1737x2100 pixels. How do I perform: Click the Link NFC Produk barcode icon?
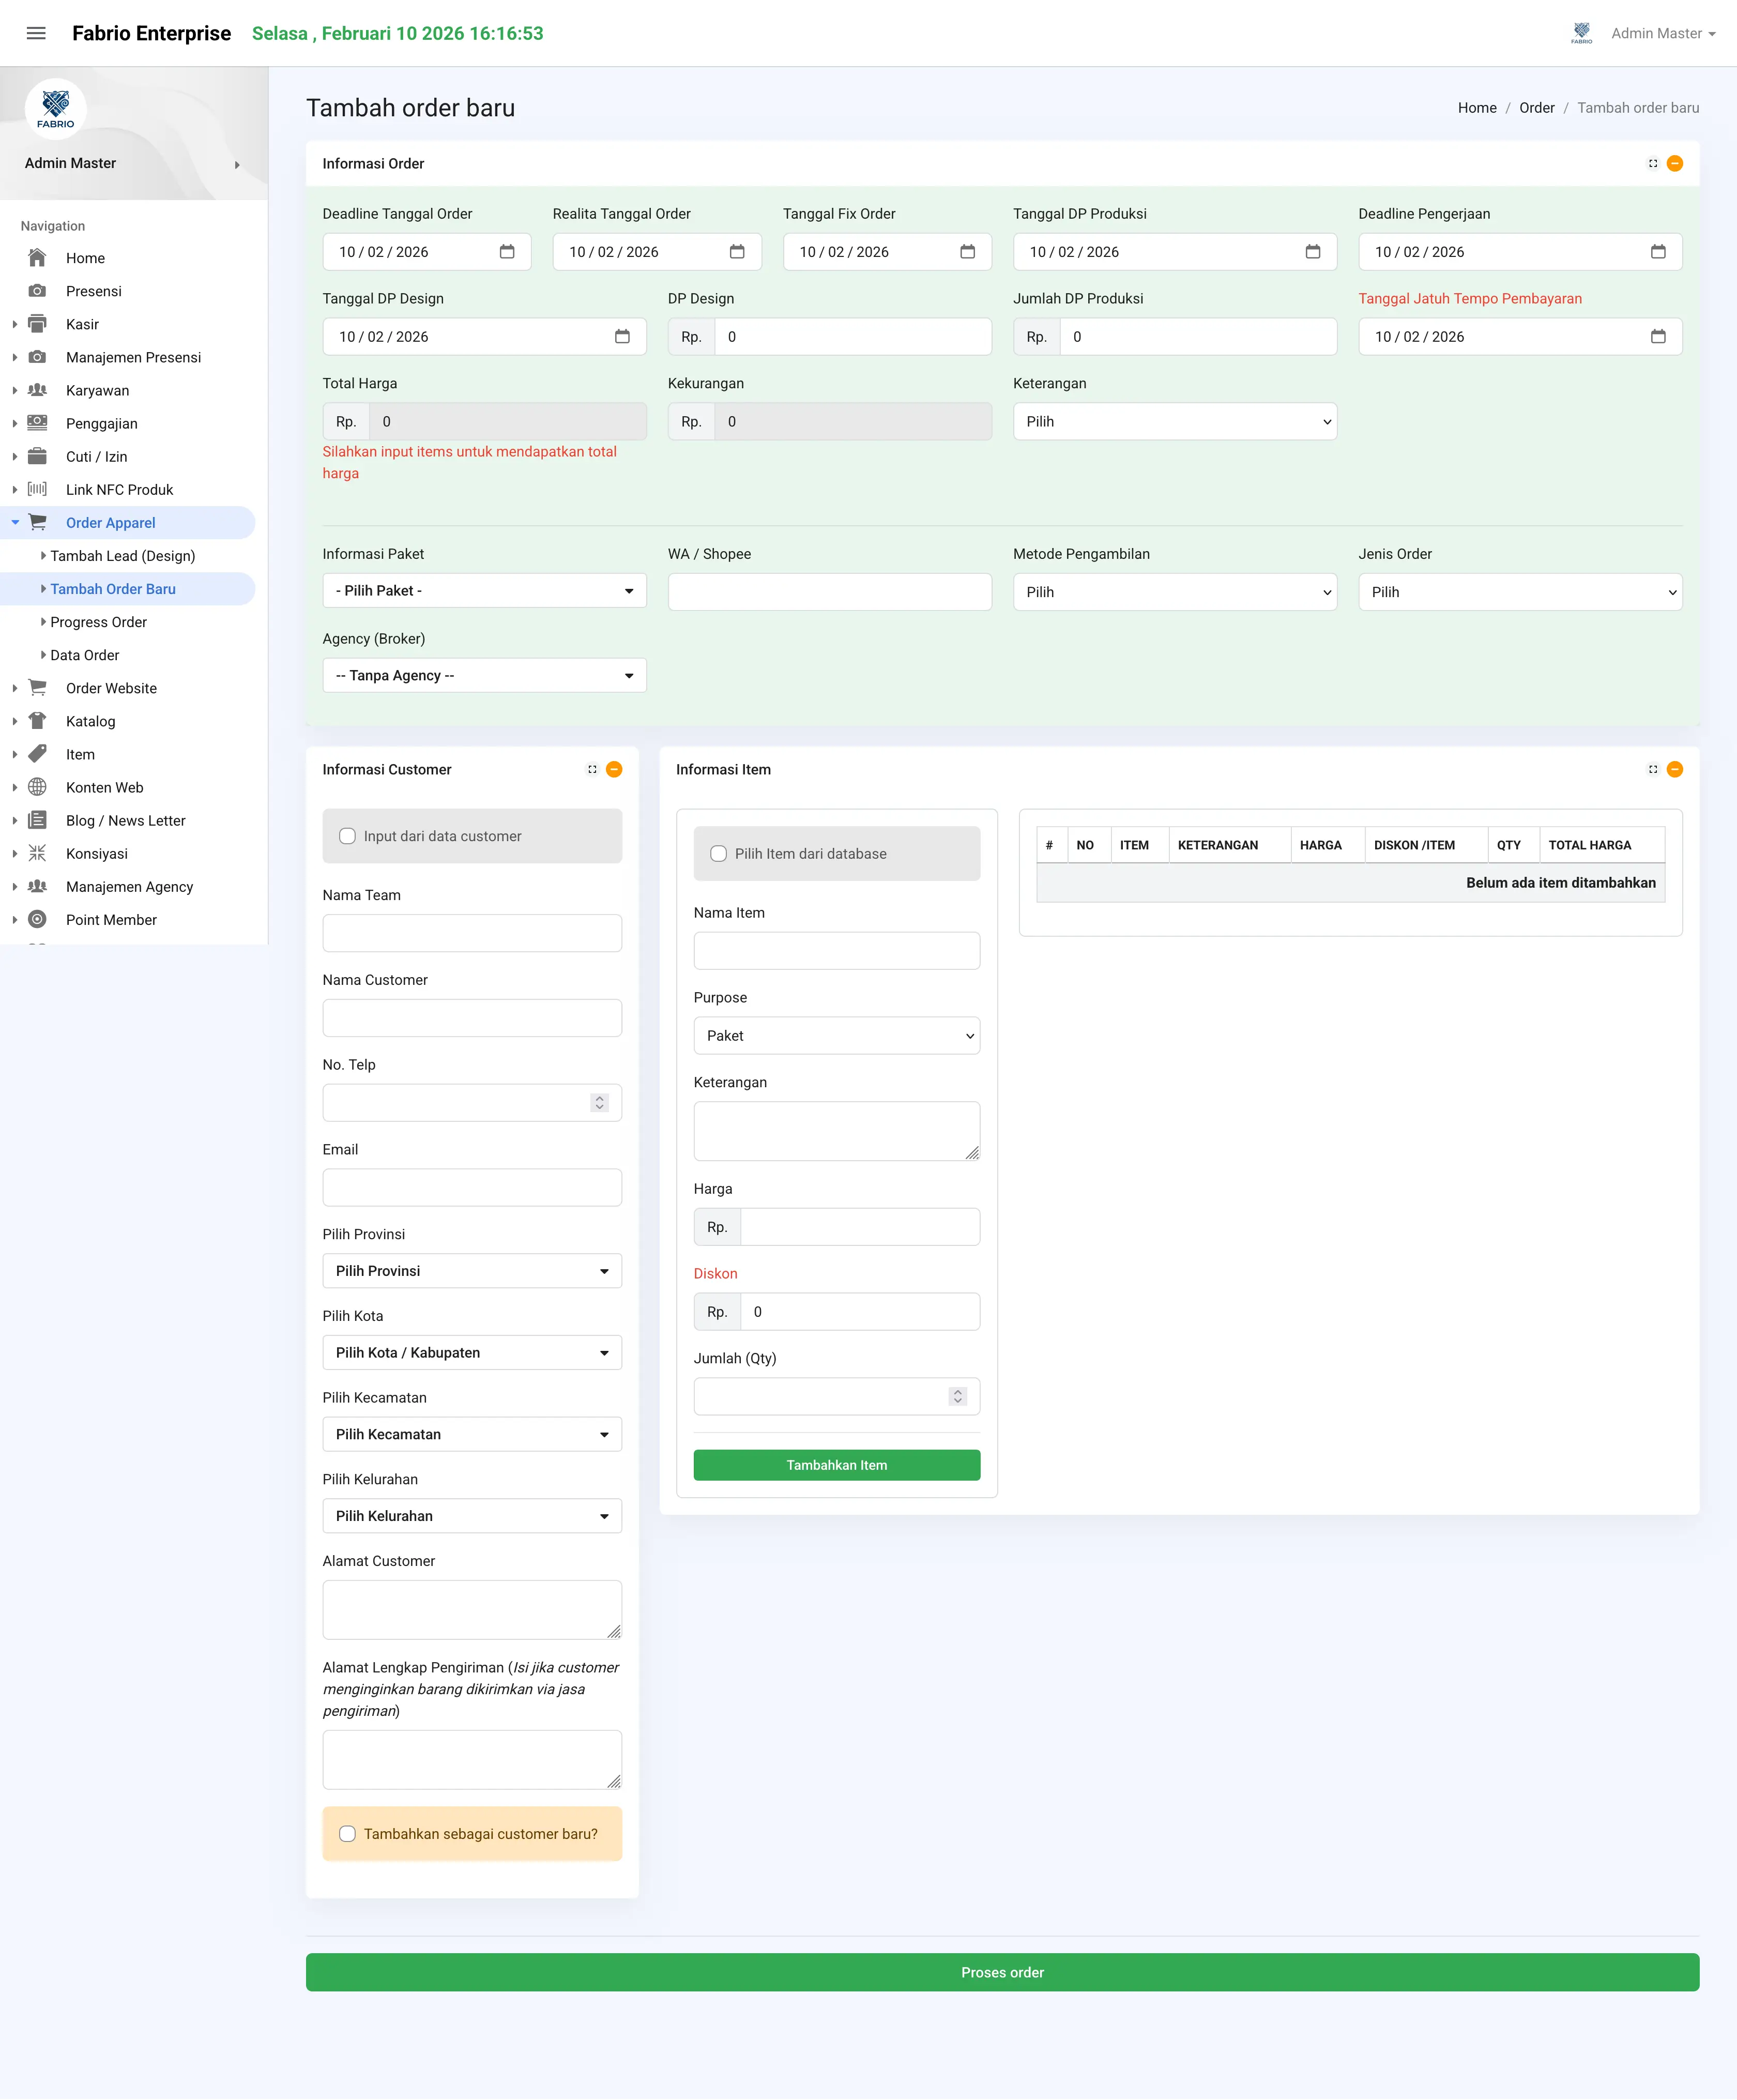click(x=37, y=489)
